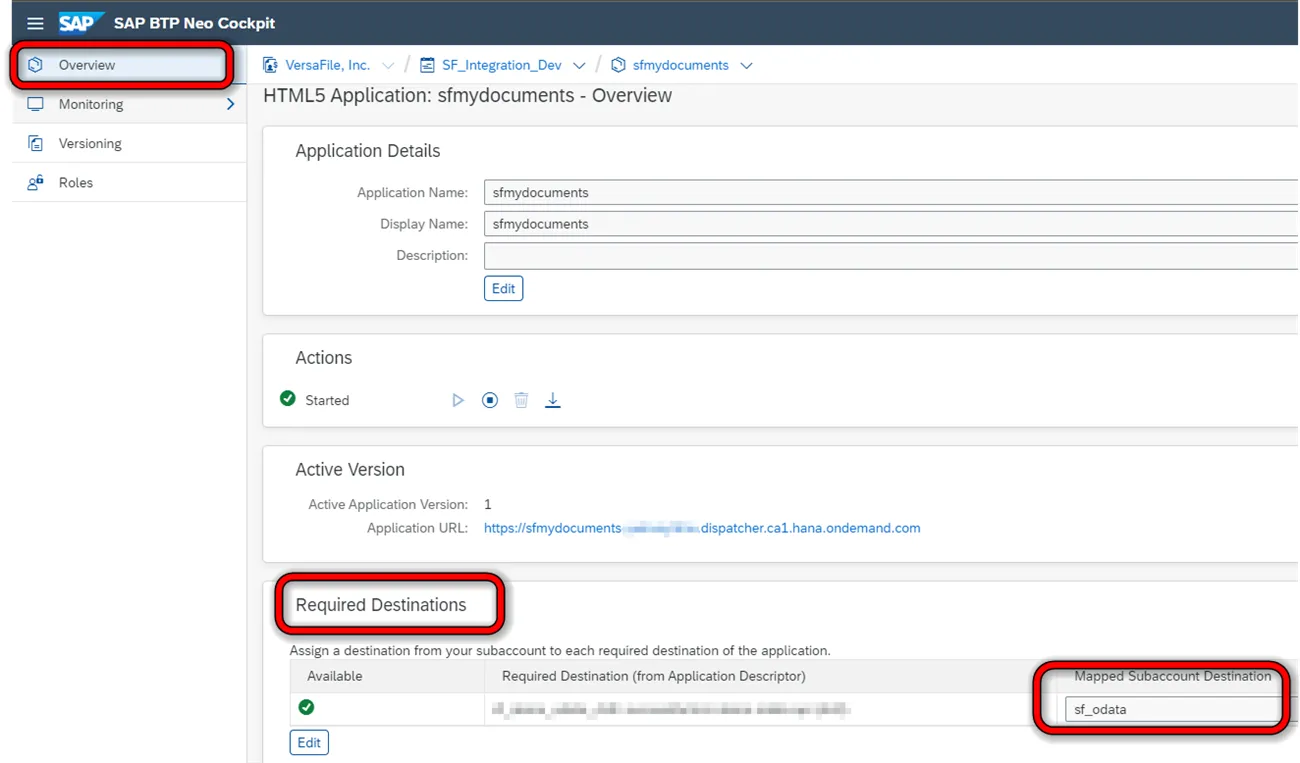The image size is (1300, 763).
Task: Open the hamburger navigation menu
Action: tap(35, 23)
